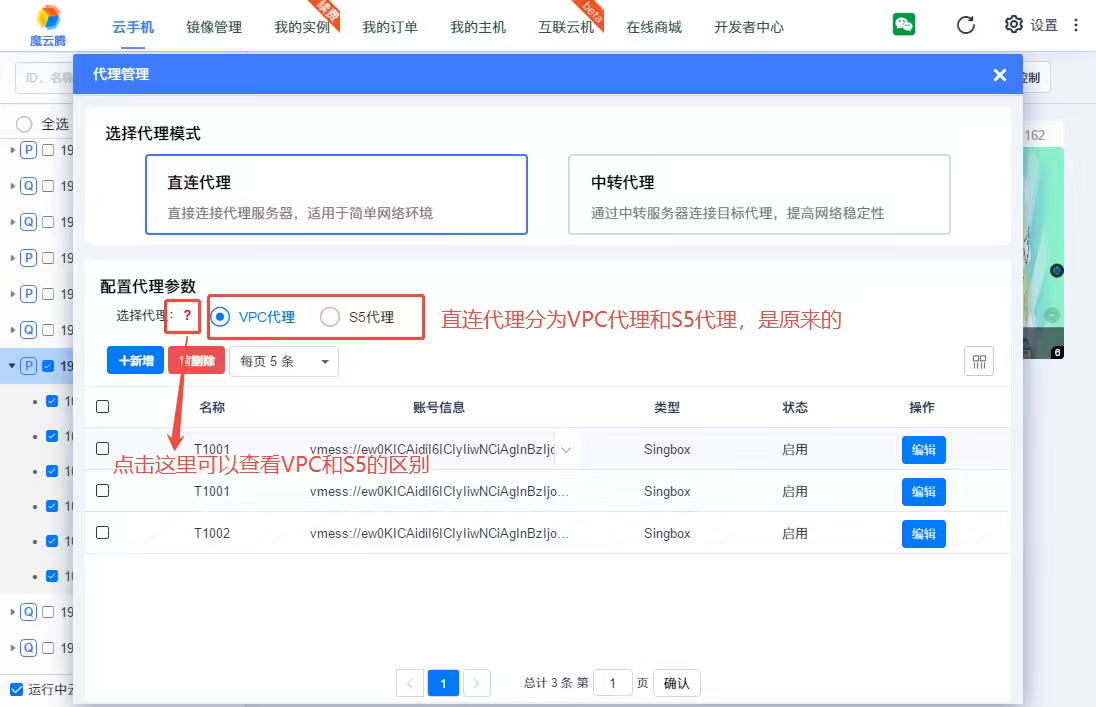Click the column layout grid icon
This screenshot has width=1096, height=707.
click(978, 361)
